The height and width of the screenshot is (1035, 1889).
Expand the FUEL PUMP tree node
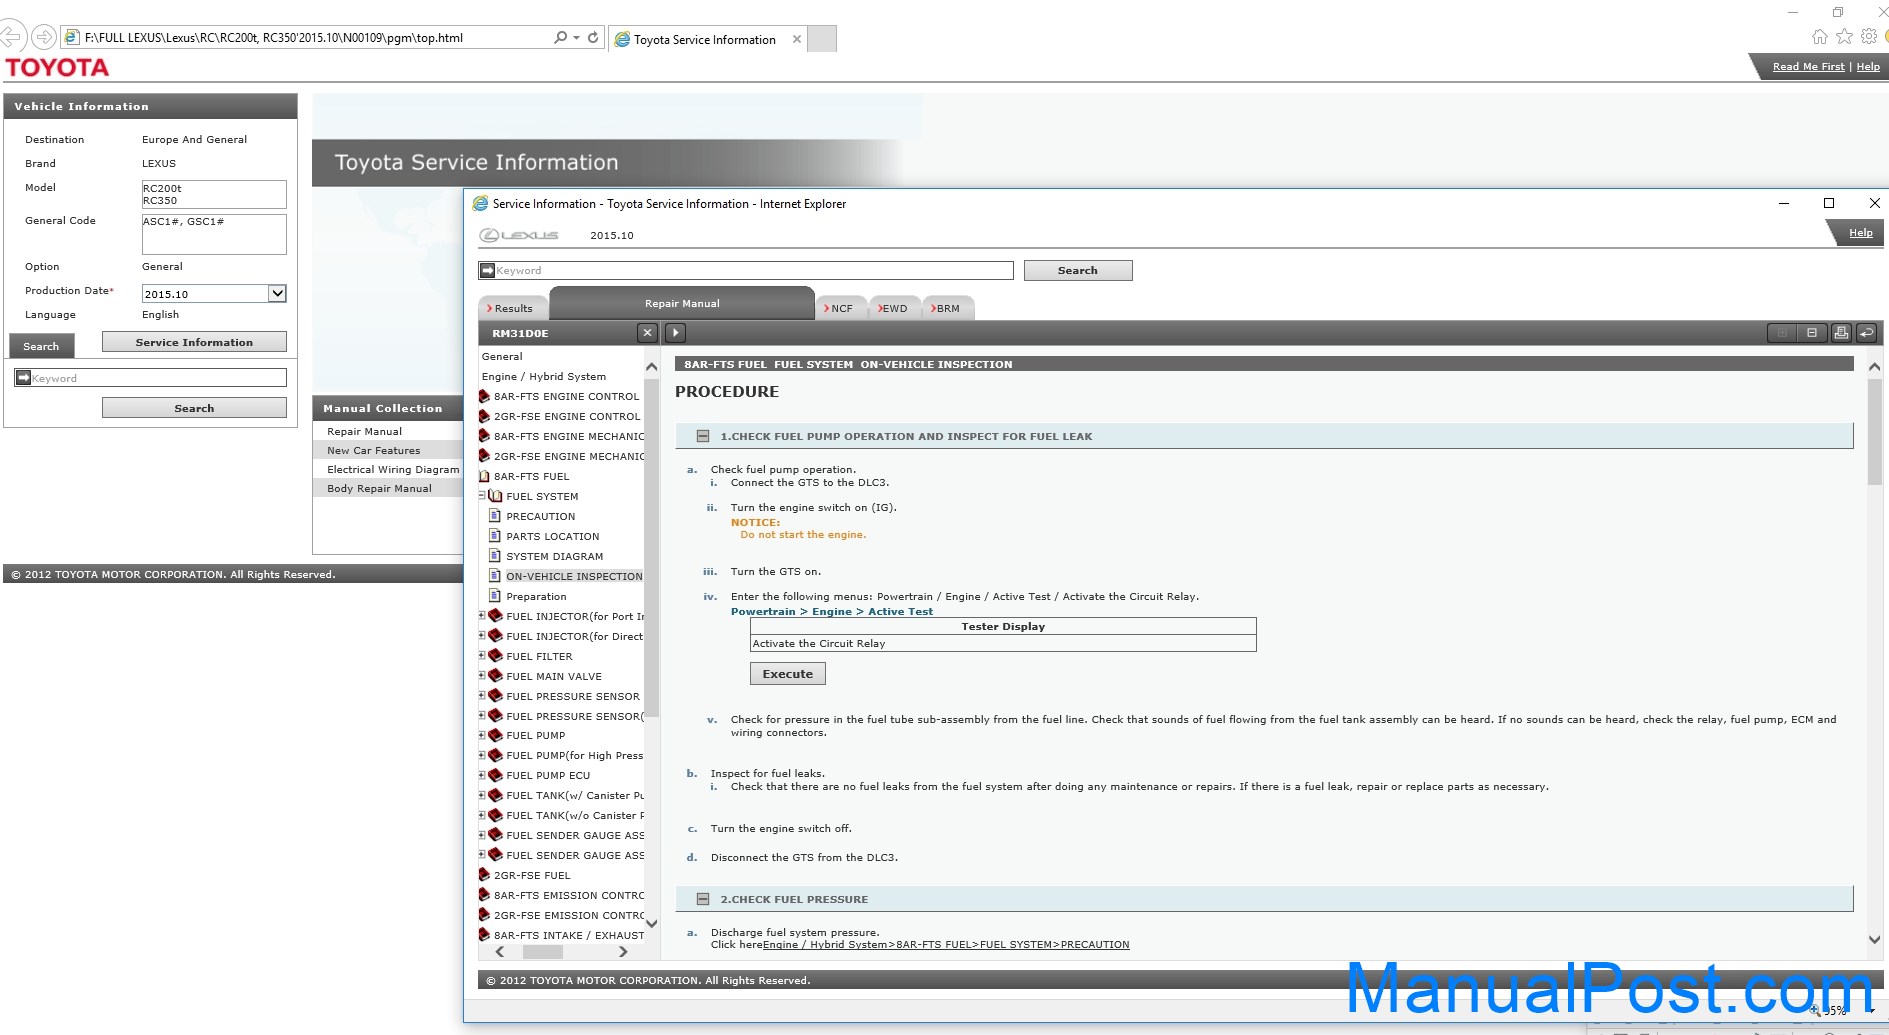point(482,735)
